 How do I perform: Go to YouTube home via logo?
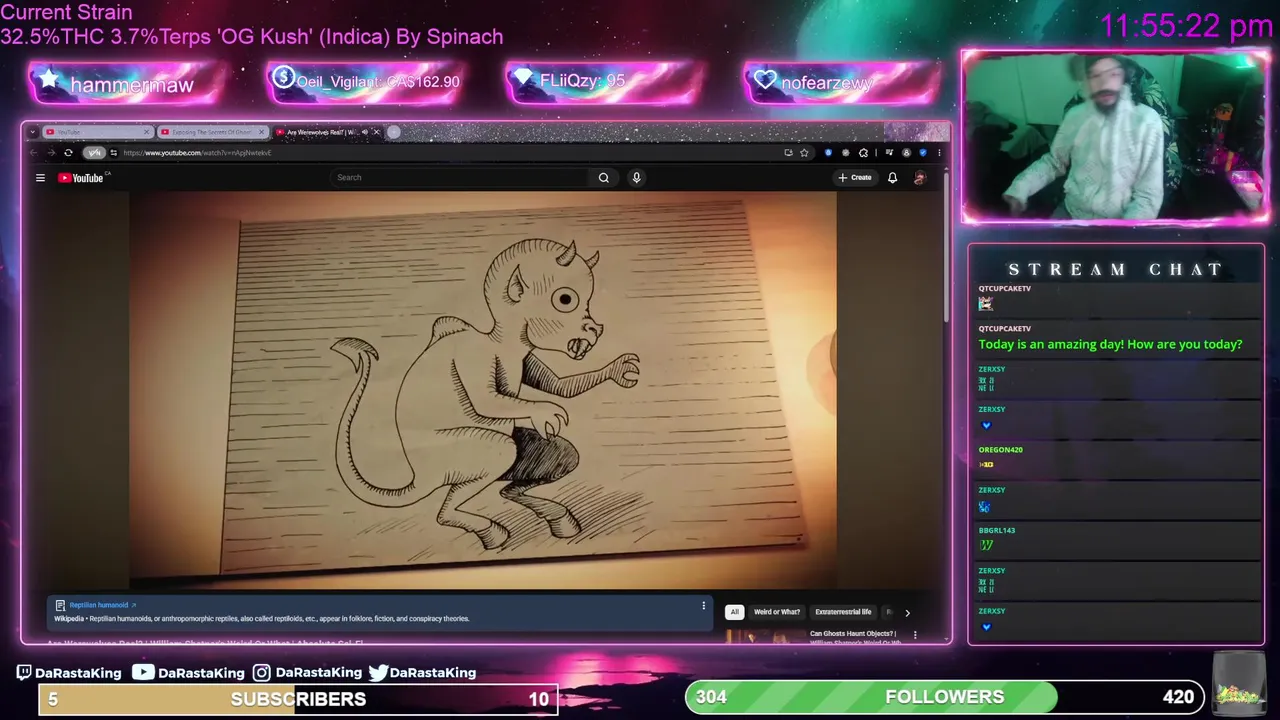click(81, 178)
